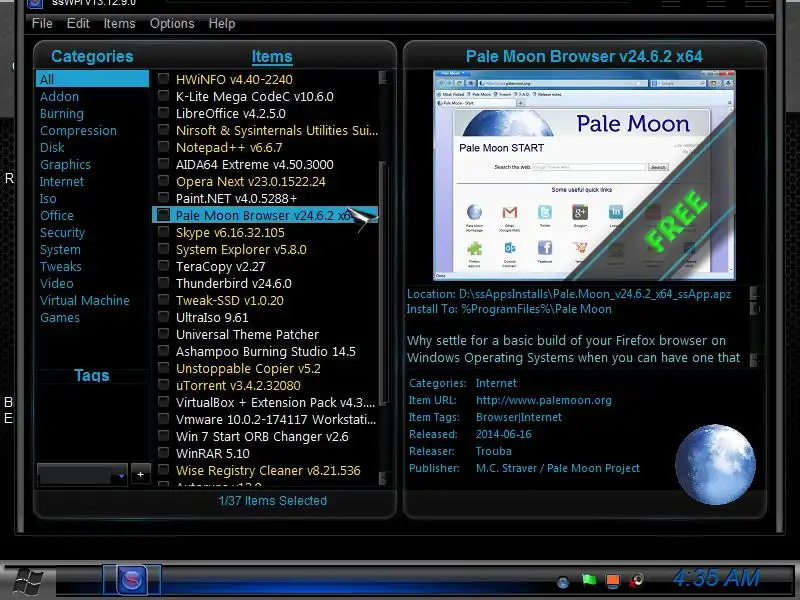Select Vmware 10.0.2 Workstation item

pos(276,419)
